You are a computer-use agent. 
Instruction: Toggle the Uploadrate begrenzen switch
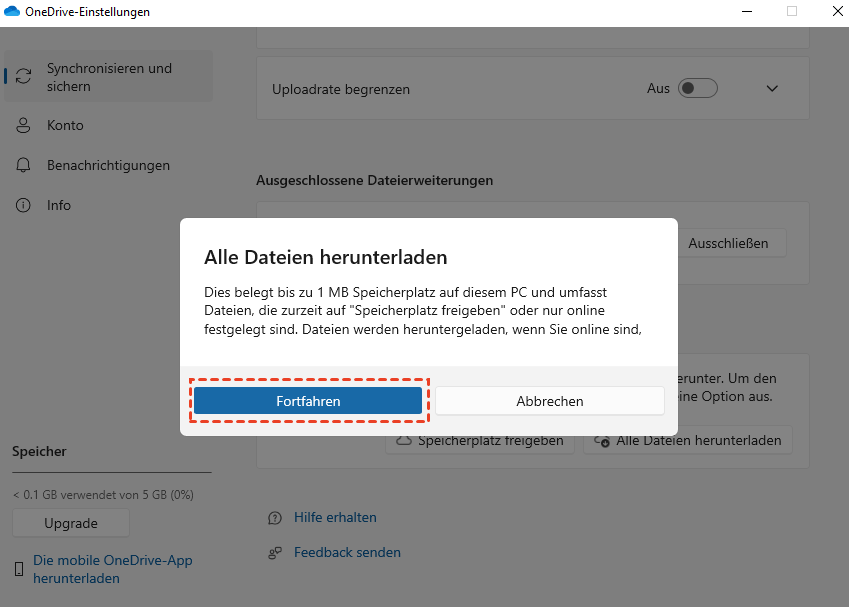[697, 88]
